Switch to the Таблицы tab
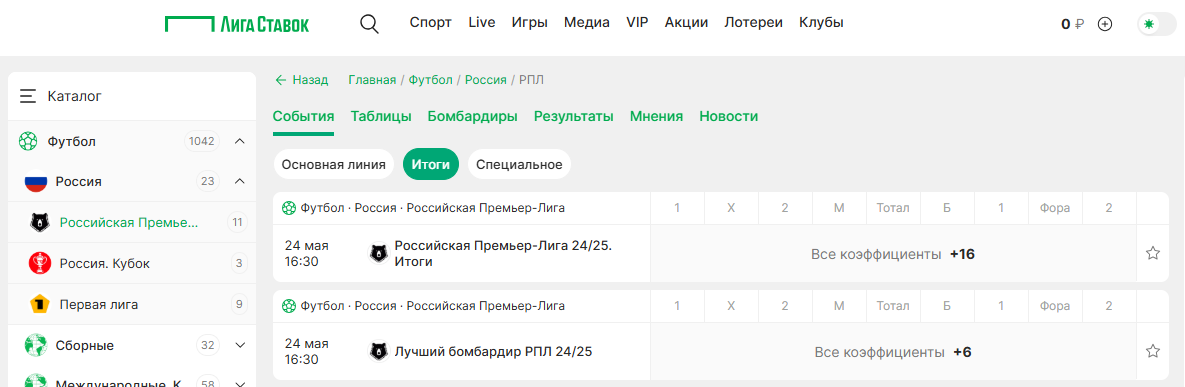 pos(381,116)
